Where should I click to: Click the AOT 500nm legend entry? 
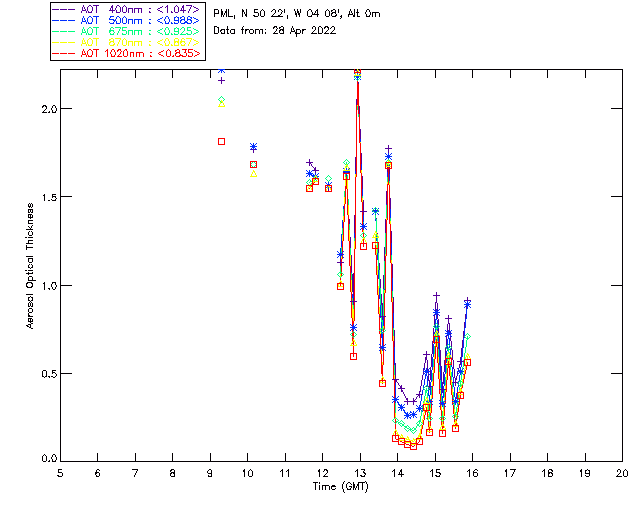click(127, 20)
